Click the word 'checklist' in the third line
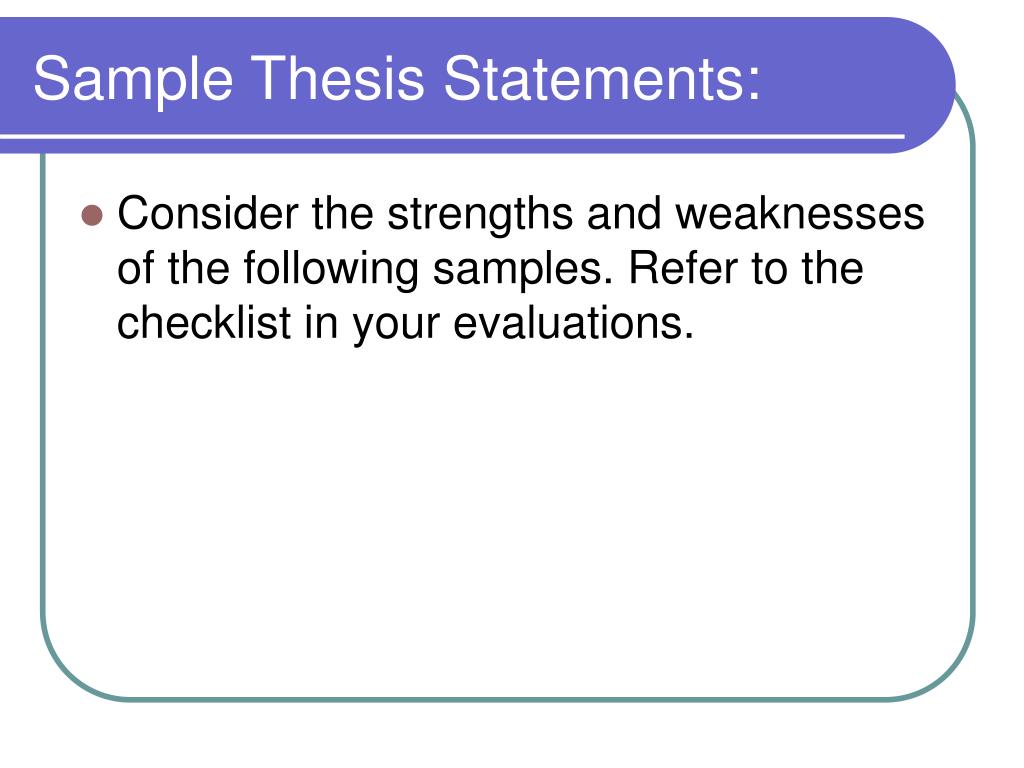 (204, 322)
